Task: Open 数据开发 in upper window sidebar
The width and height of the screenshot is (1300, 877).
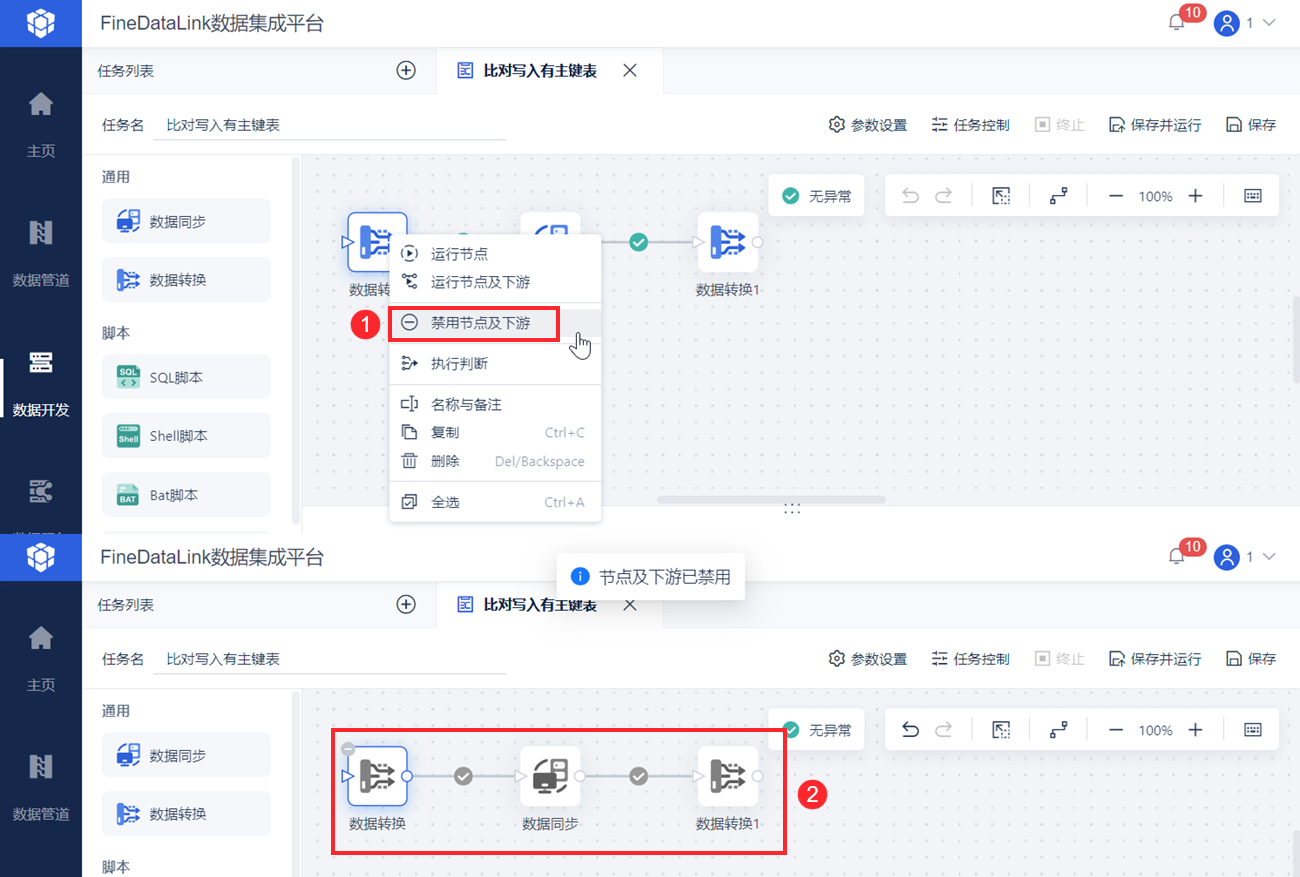Action: pos(41,383)
